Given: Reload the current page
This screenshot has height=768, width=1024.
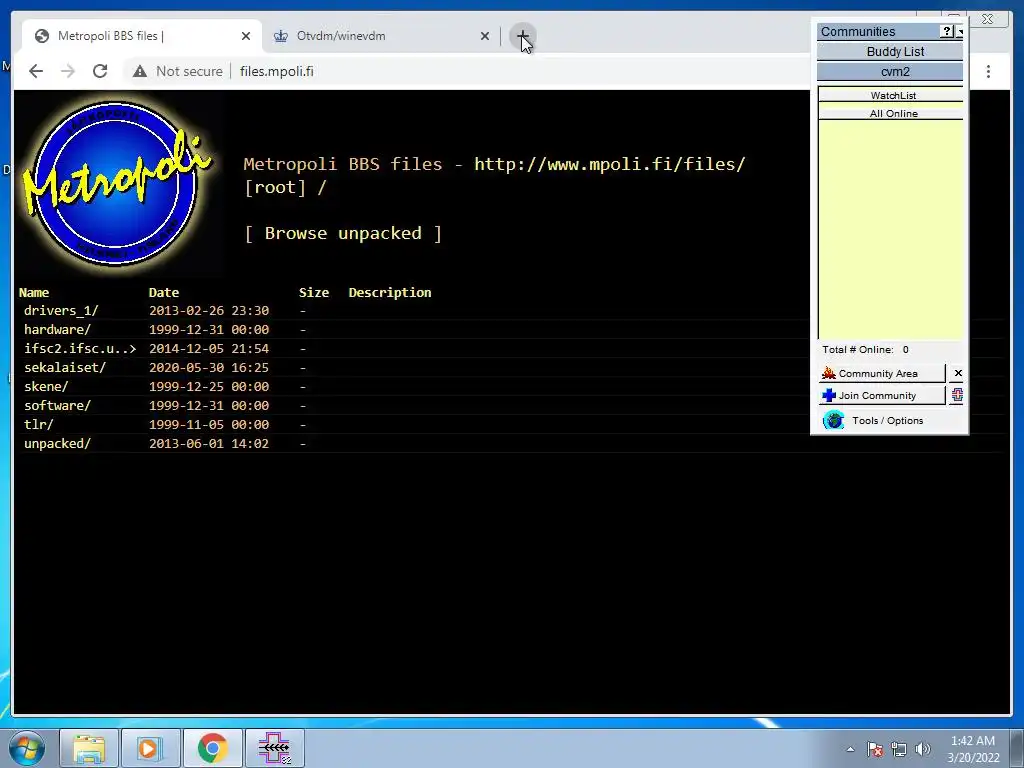Looking at the screenshot, I should 100,71.
